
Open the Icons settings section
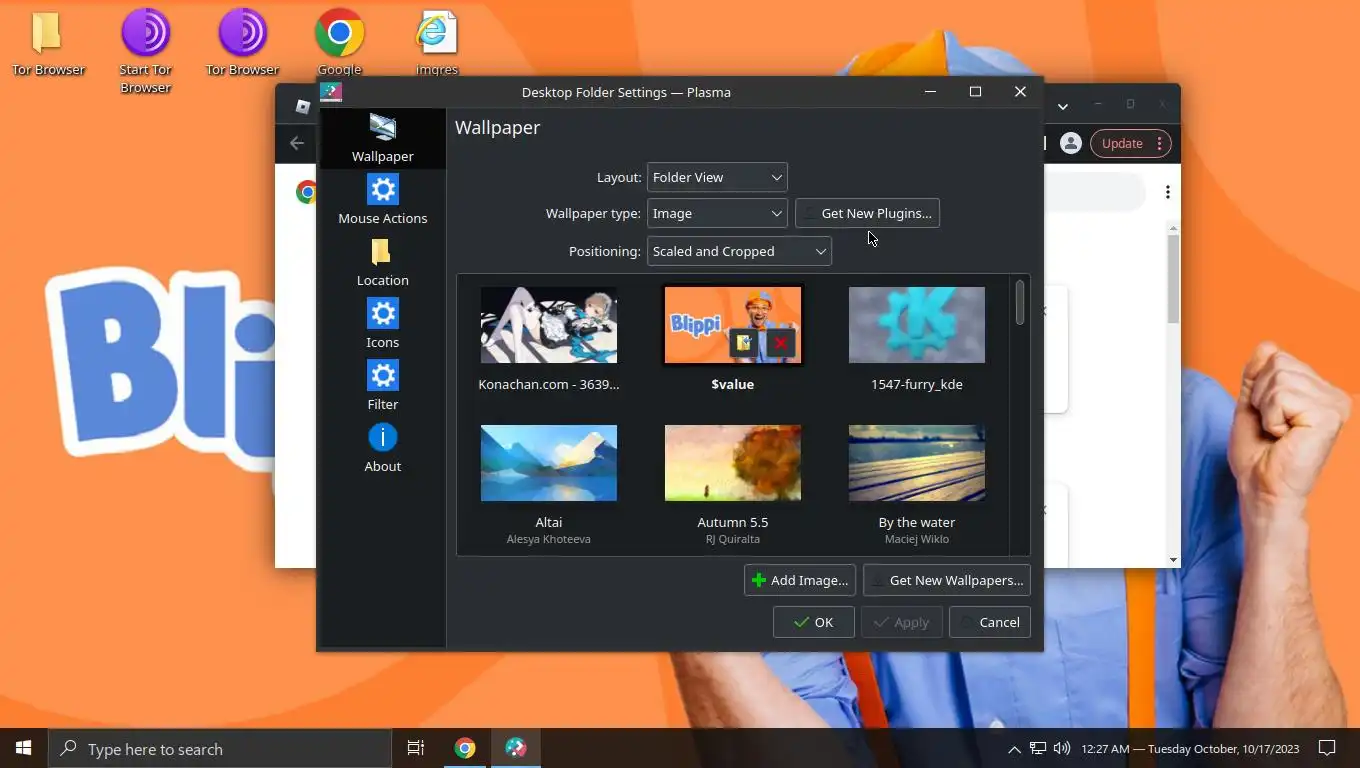tap(382, 324)
